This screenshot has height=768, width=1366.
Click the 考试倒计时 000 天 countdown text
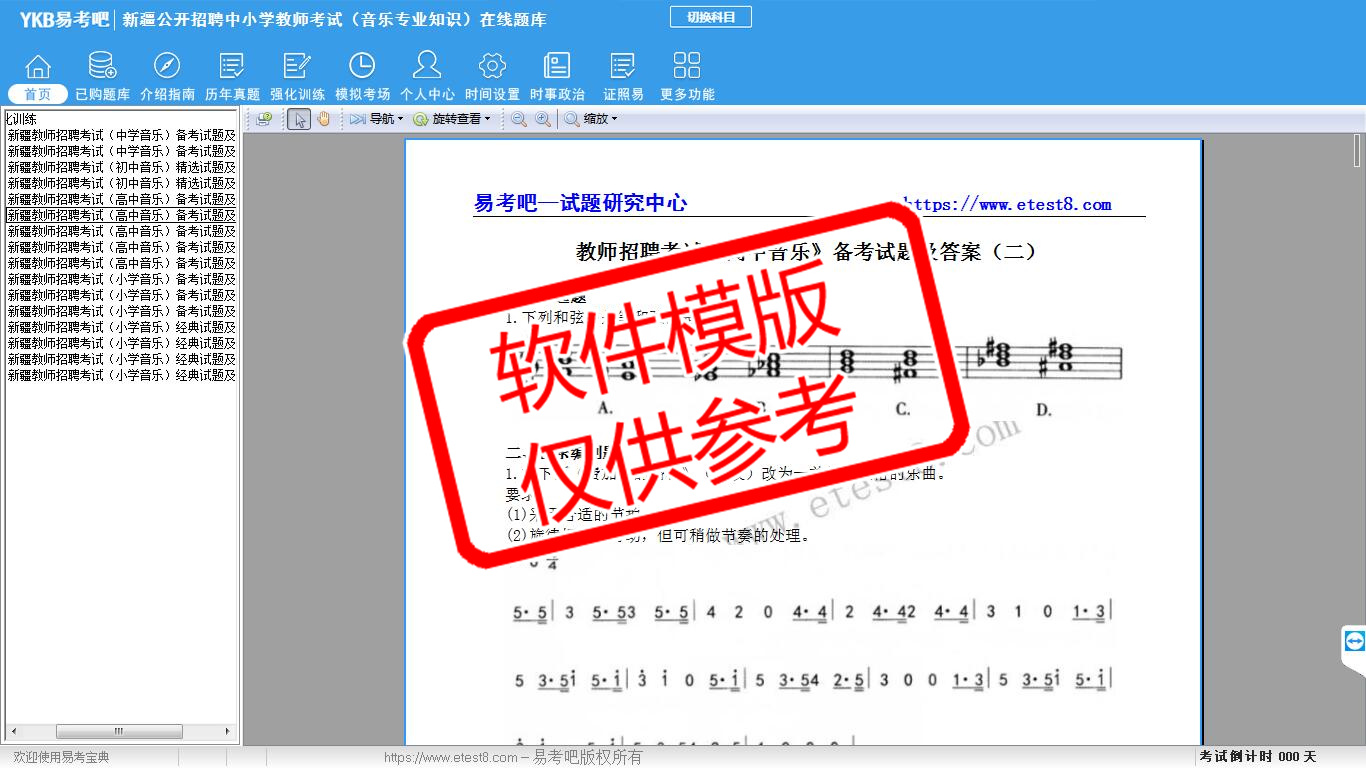1258,757
